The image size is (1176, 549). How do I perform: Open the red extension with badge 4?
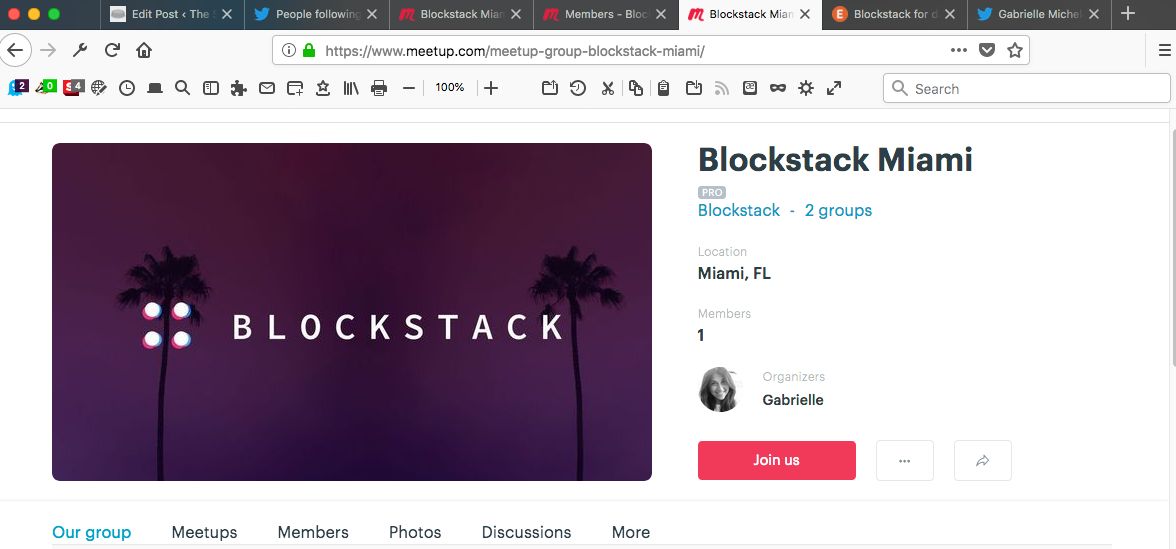[74, 88]
